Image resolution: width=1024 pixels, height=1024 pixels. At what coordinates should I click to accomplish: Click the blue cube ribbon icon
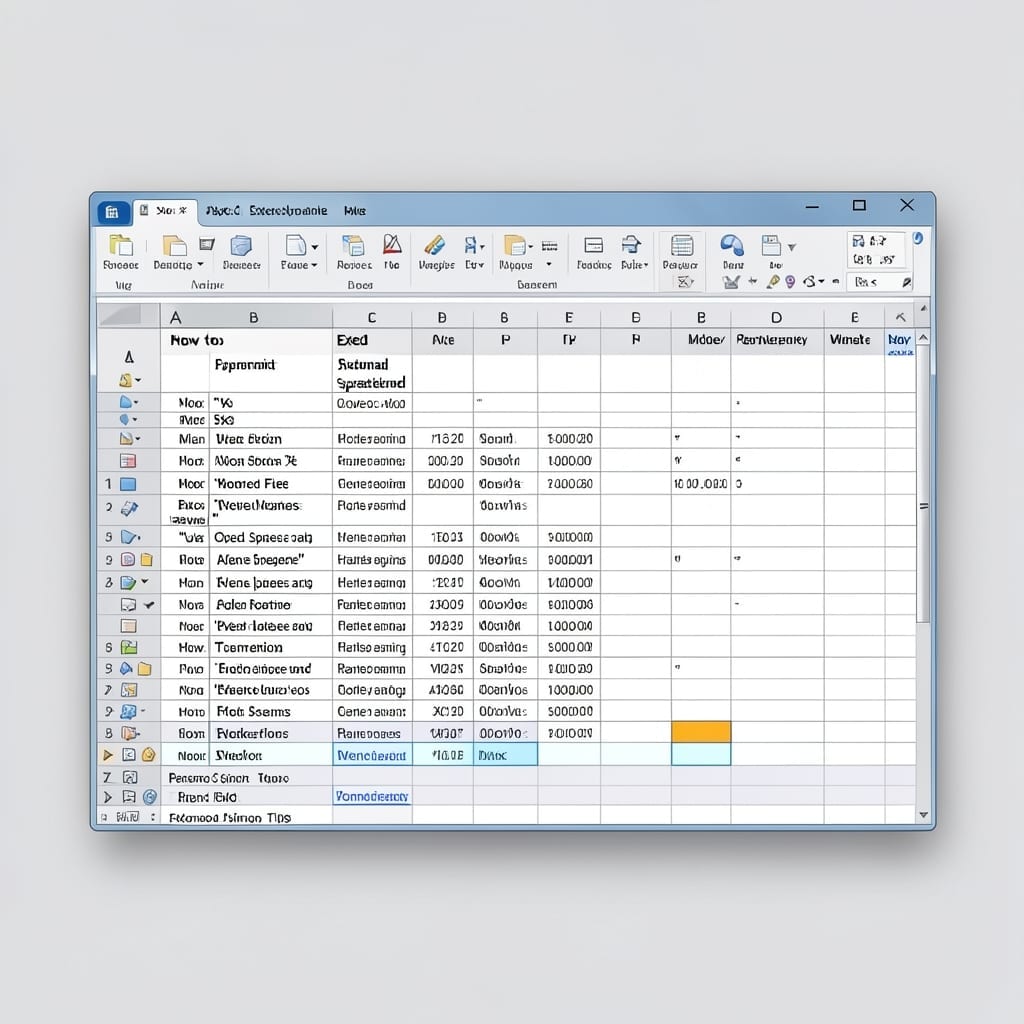click(241, 246)
